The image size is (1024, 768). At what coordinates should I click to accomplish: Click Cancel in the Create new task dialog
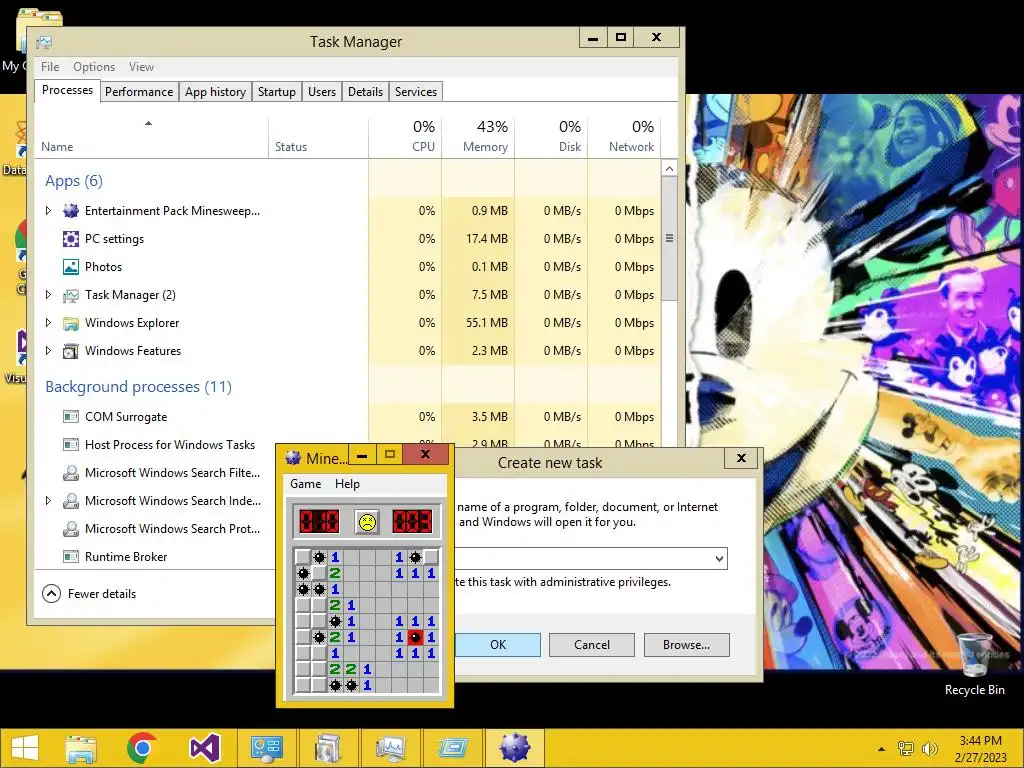(x=592, y=645)
